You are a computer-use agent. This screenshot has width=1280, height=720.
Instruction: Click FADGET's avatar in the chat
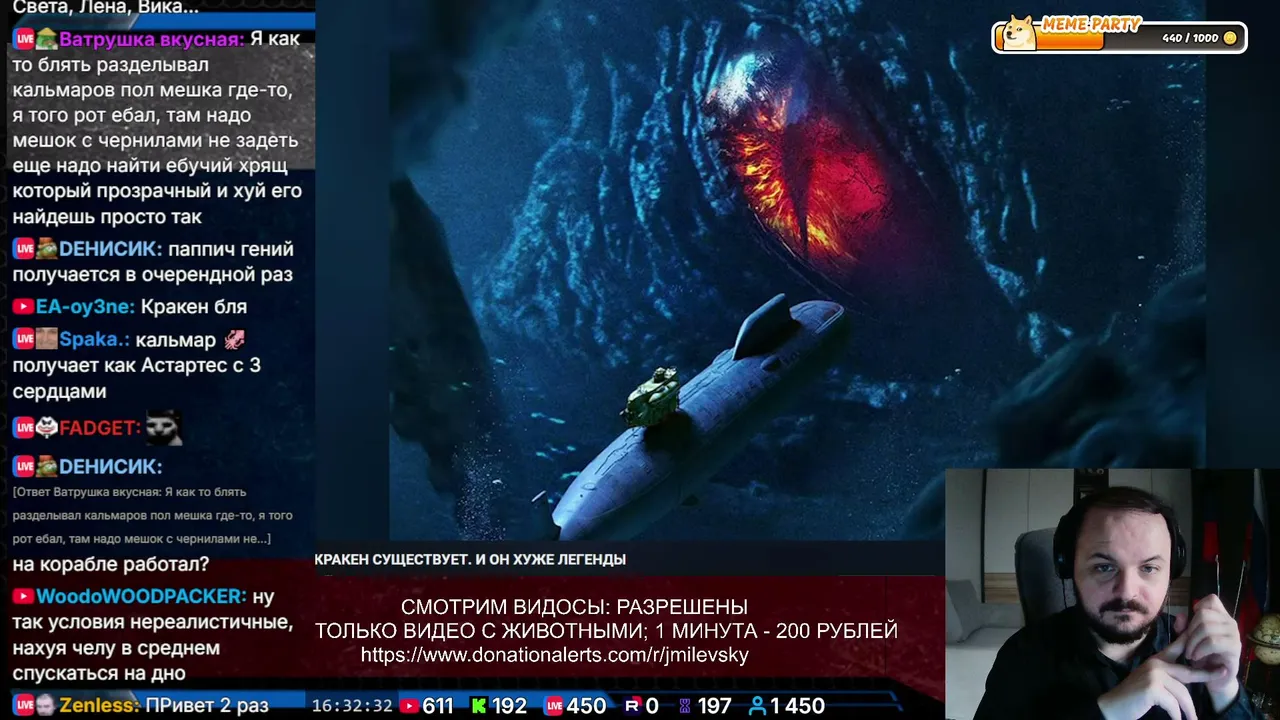[x=46, y=428]
